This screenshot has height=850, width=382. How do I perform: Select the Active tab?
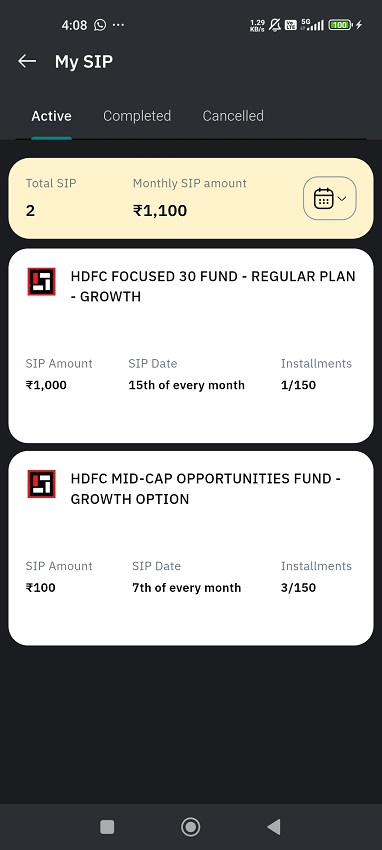point(51,116)
